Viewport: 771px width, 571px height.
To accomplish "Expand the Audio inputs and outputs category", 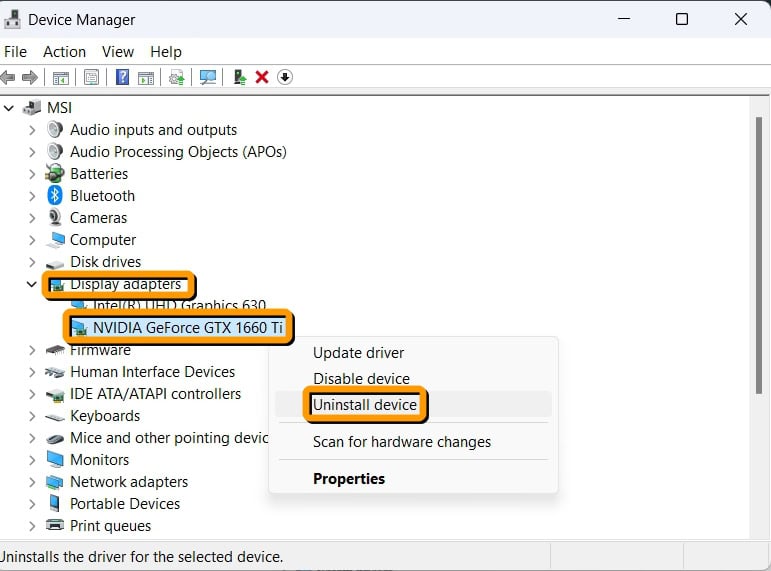I will click(x=32, y=130).
